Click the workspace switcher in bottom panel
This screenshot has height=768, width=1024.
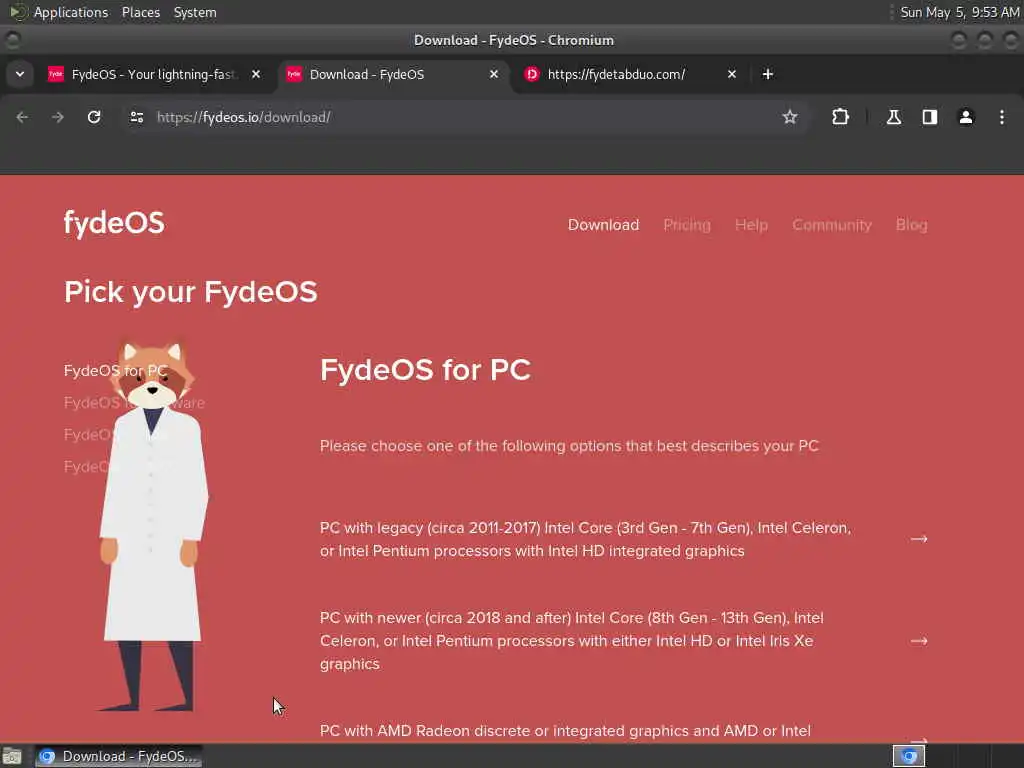coord(908,756)
